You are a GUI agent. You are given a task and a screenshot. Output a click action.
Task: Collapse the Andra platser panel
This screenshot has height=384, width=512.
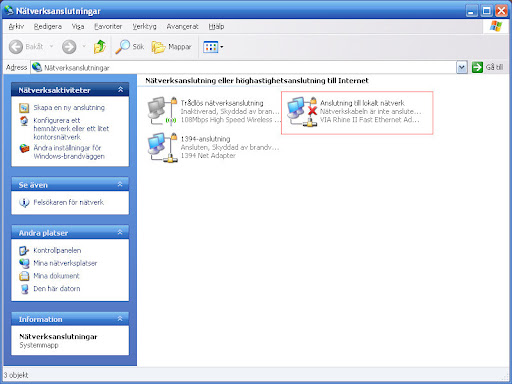(x=120, y=232)
